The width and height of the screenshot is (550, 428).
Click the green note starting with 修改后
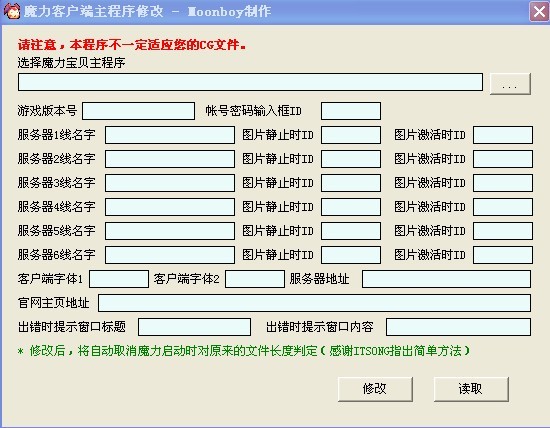click(x=243, y=351)
